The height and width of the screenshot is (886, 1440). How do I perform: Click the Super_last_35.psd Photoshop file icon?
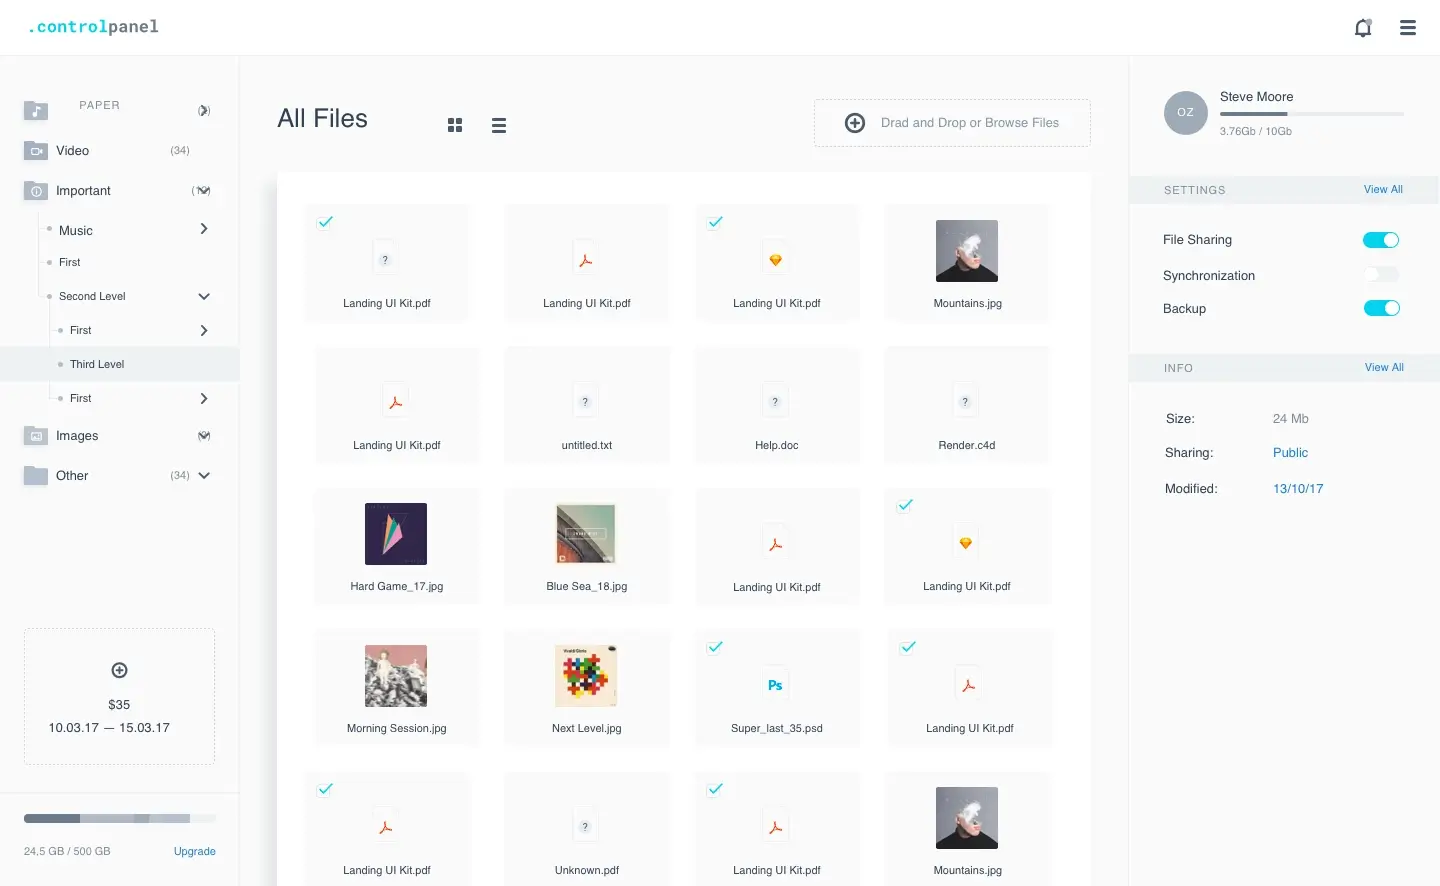pos(775,685)
